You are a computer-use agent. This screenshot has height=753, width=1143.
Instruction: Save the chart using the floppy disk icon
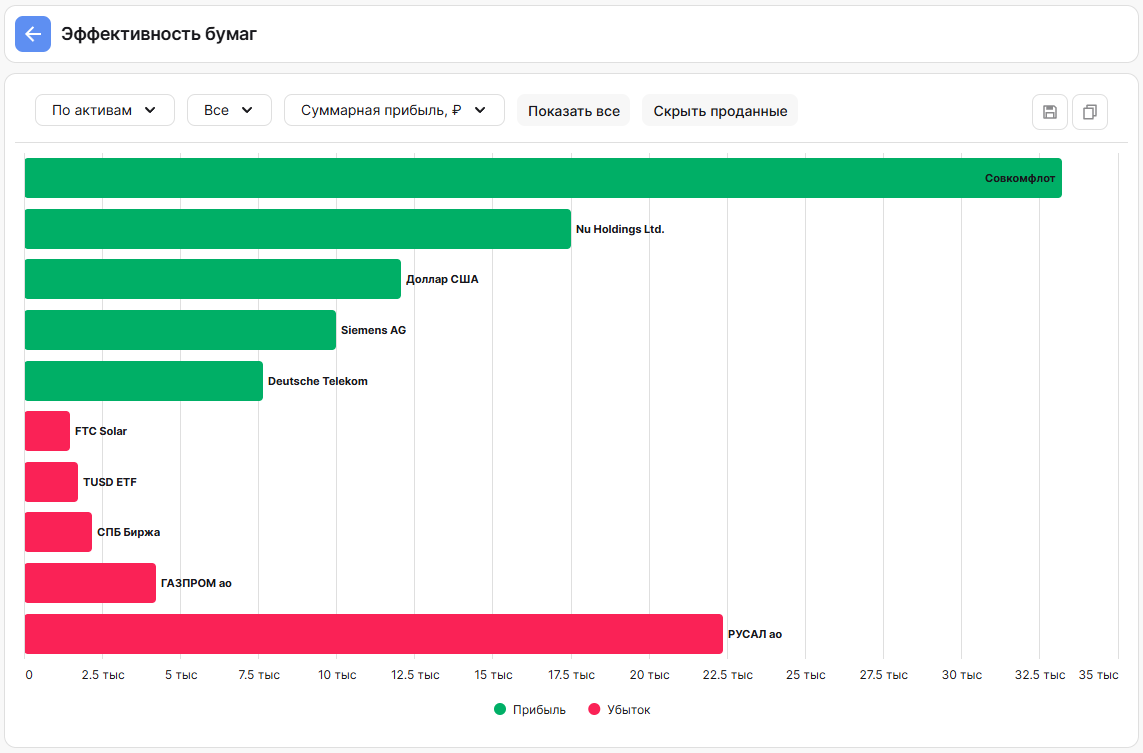click(x=1050, y=112)
